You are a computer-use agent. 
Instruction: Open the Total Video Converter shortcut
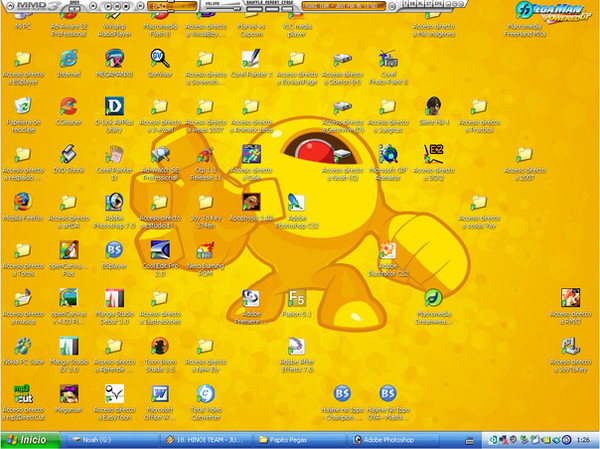(x=206, y=393)
